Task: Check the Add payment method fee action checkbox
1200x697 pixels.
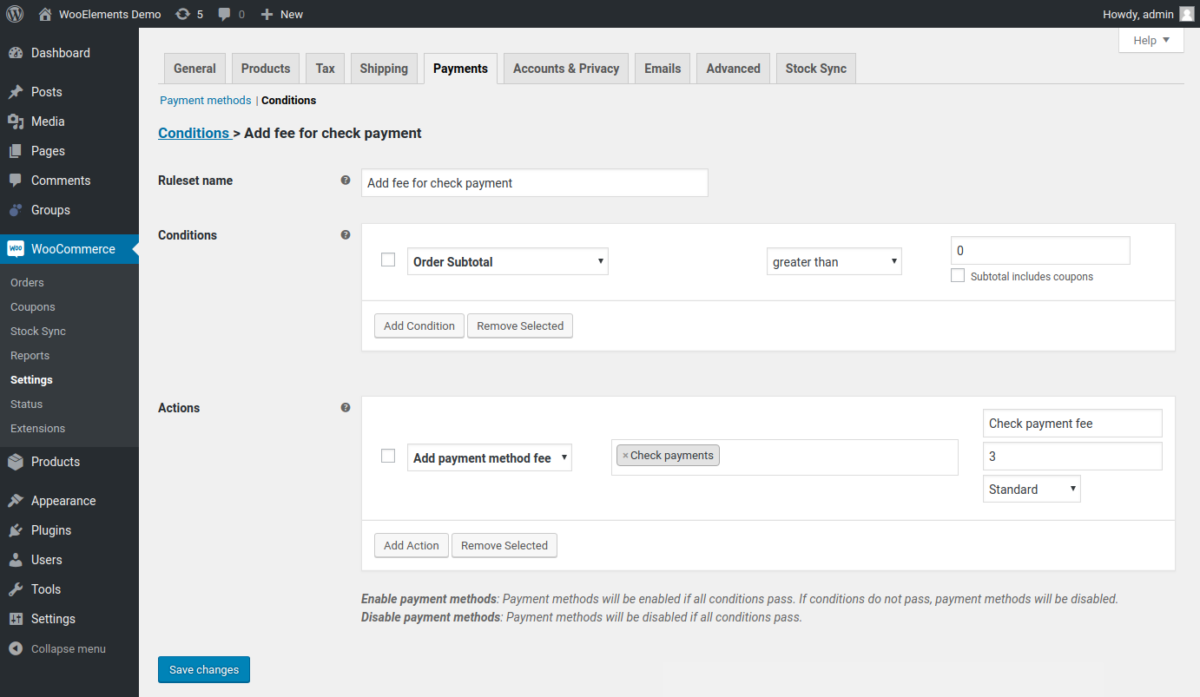Action: 388,455
